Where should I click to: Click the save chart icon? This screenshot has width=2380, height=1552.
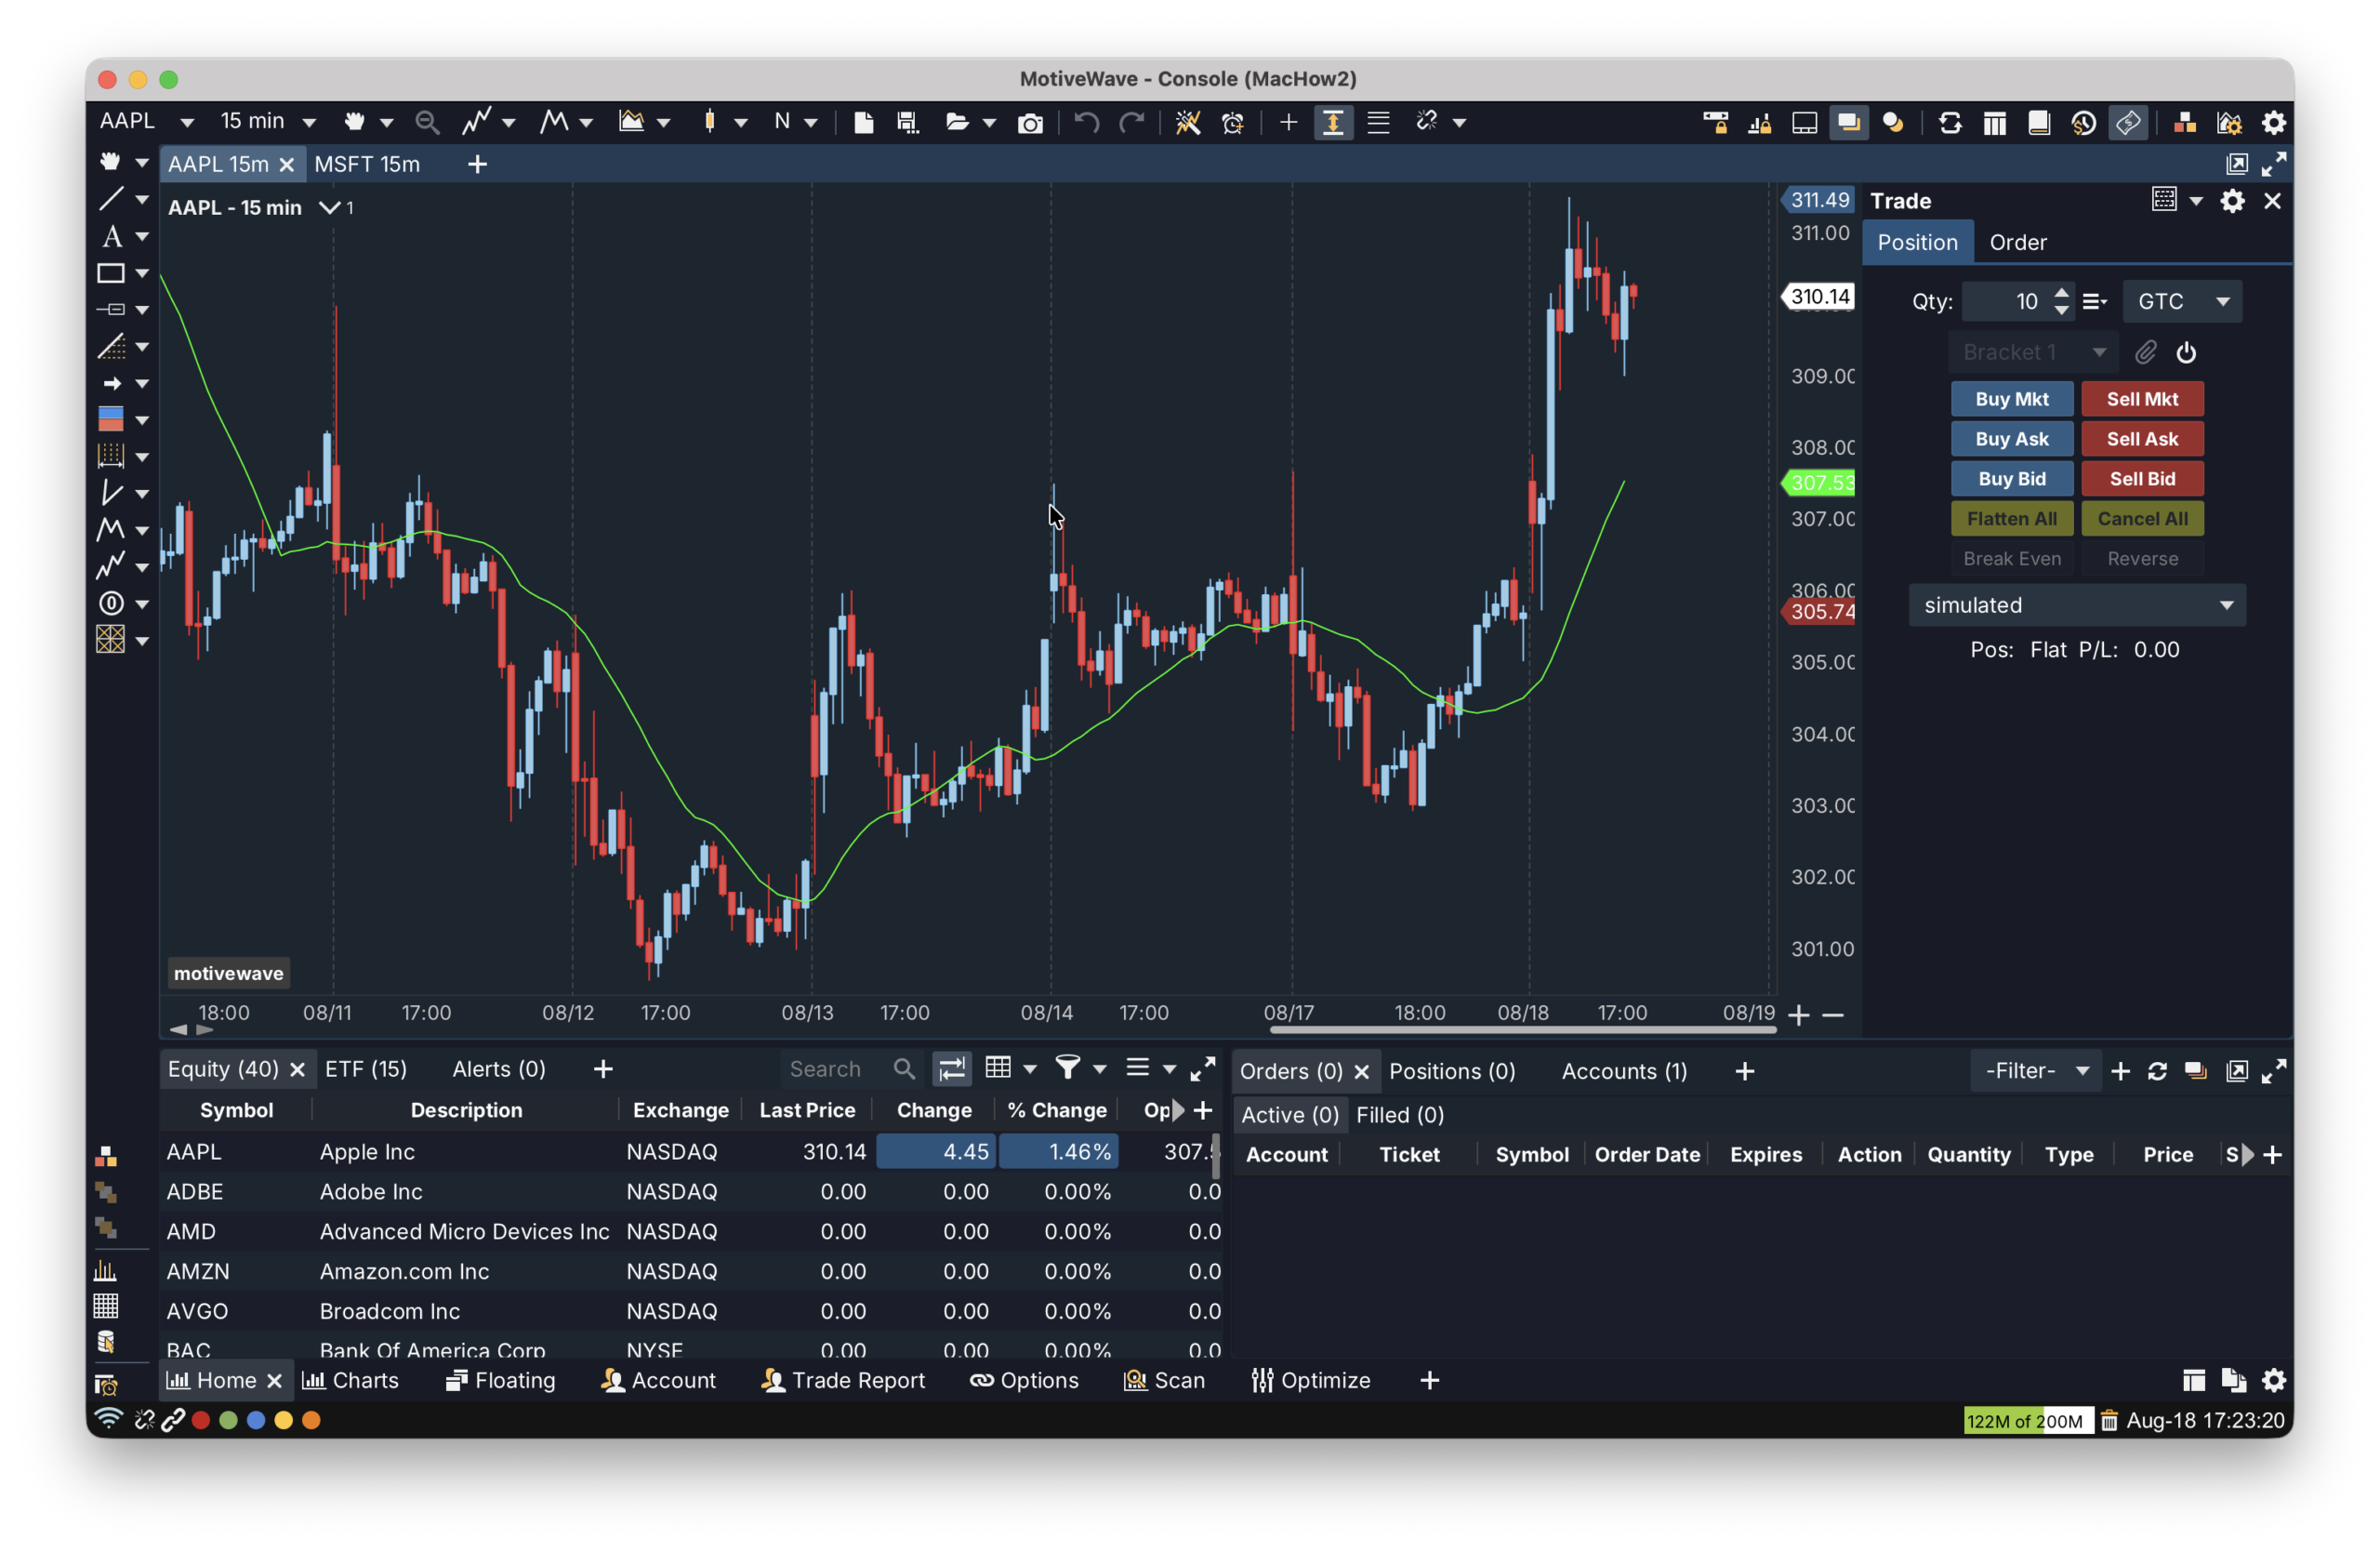click(x=908, y=122)
